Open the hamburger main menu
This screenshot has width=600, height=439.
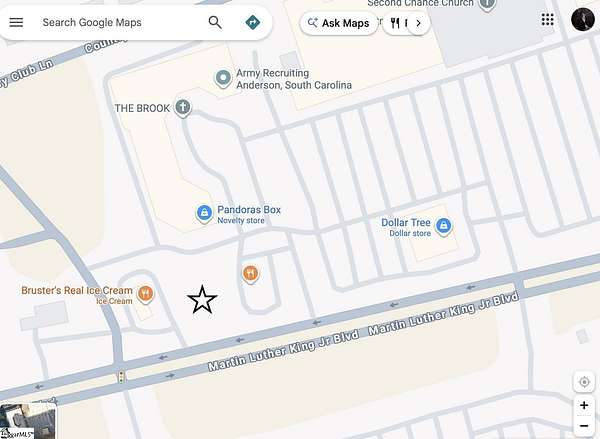pos(16,22)
